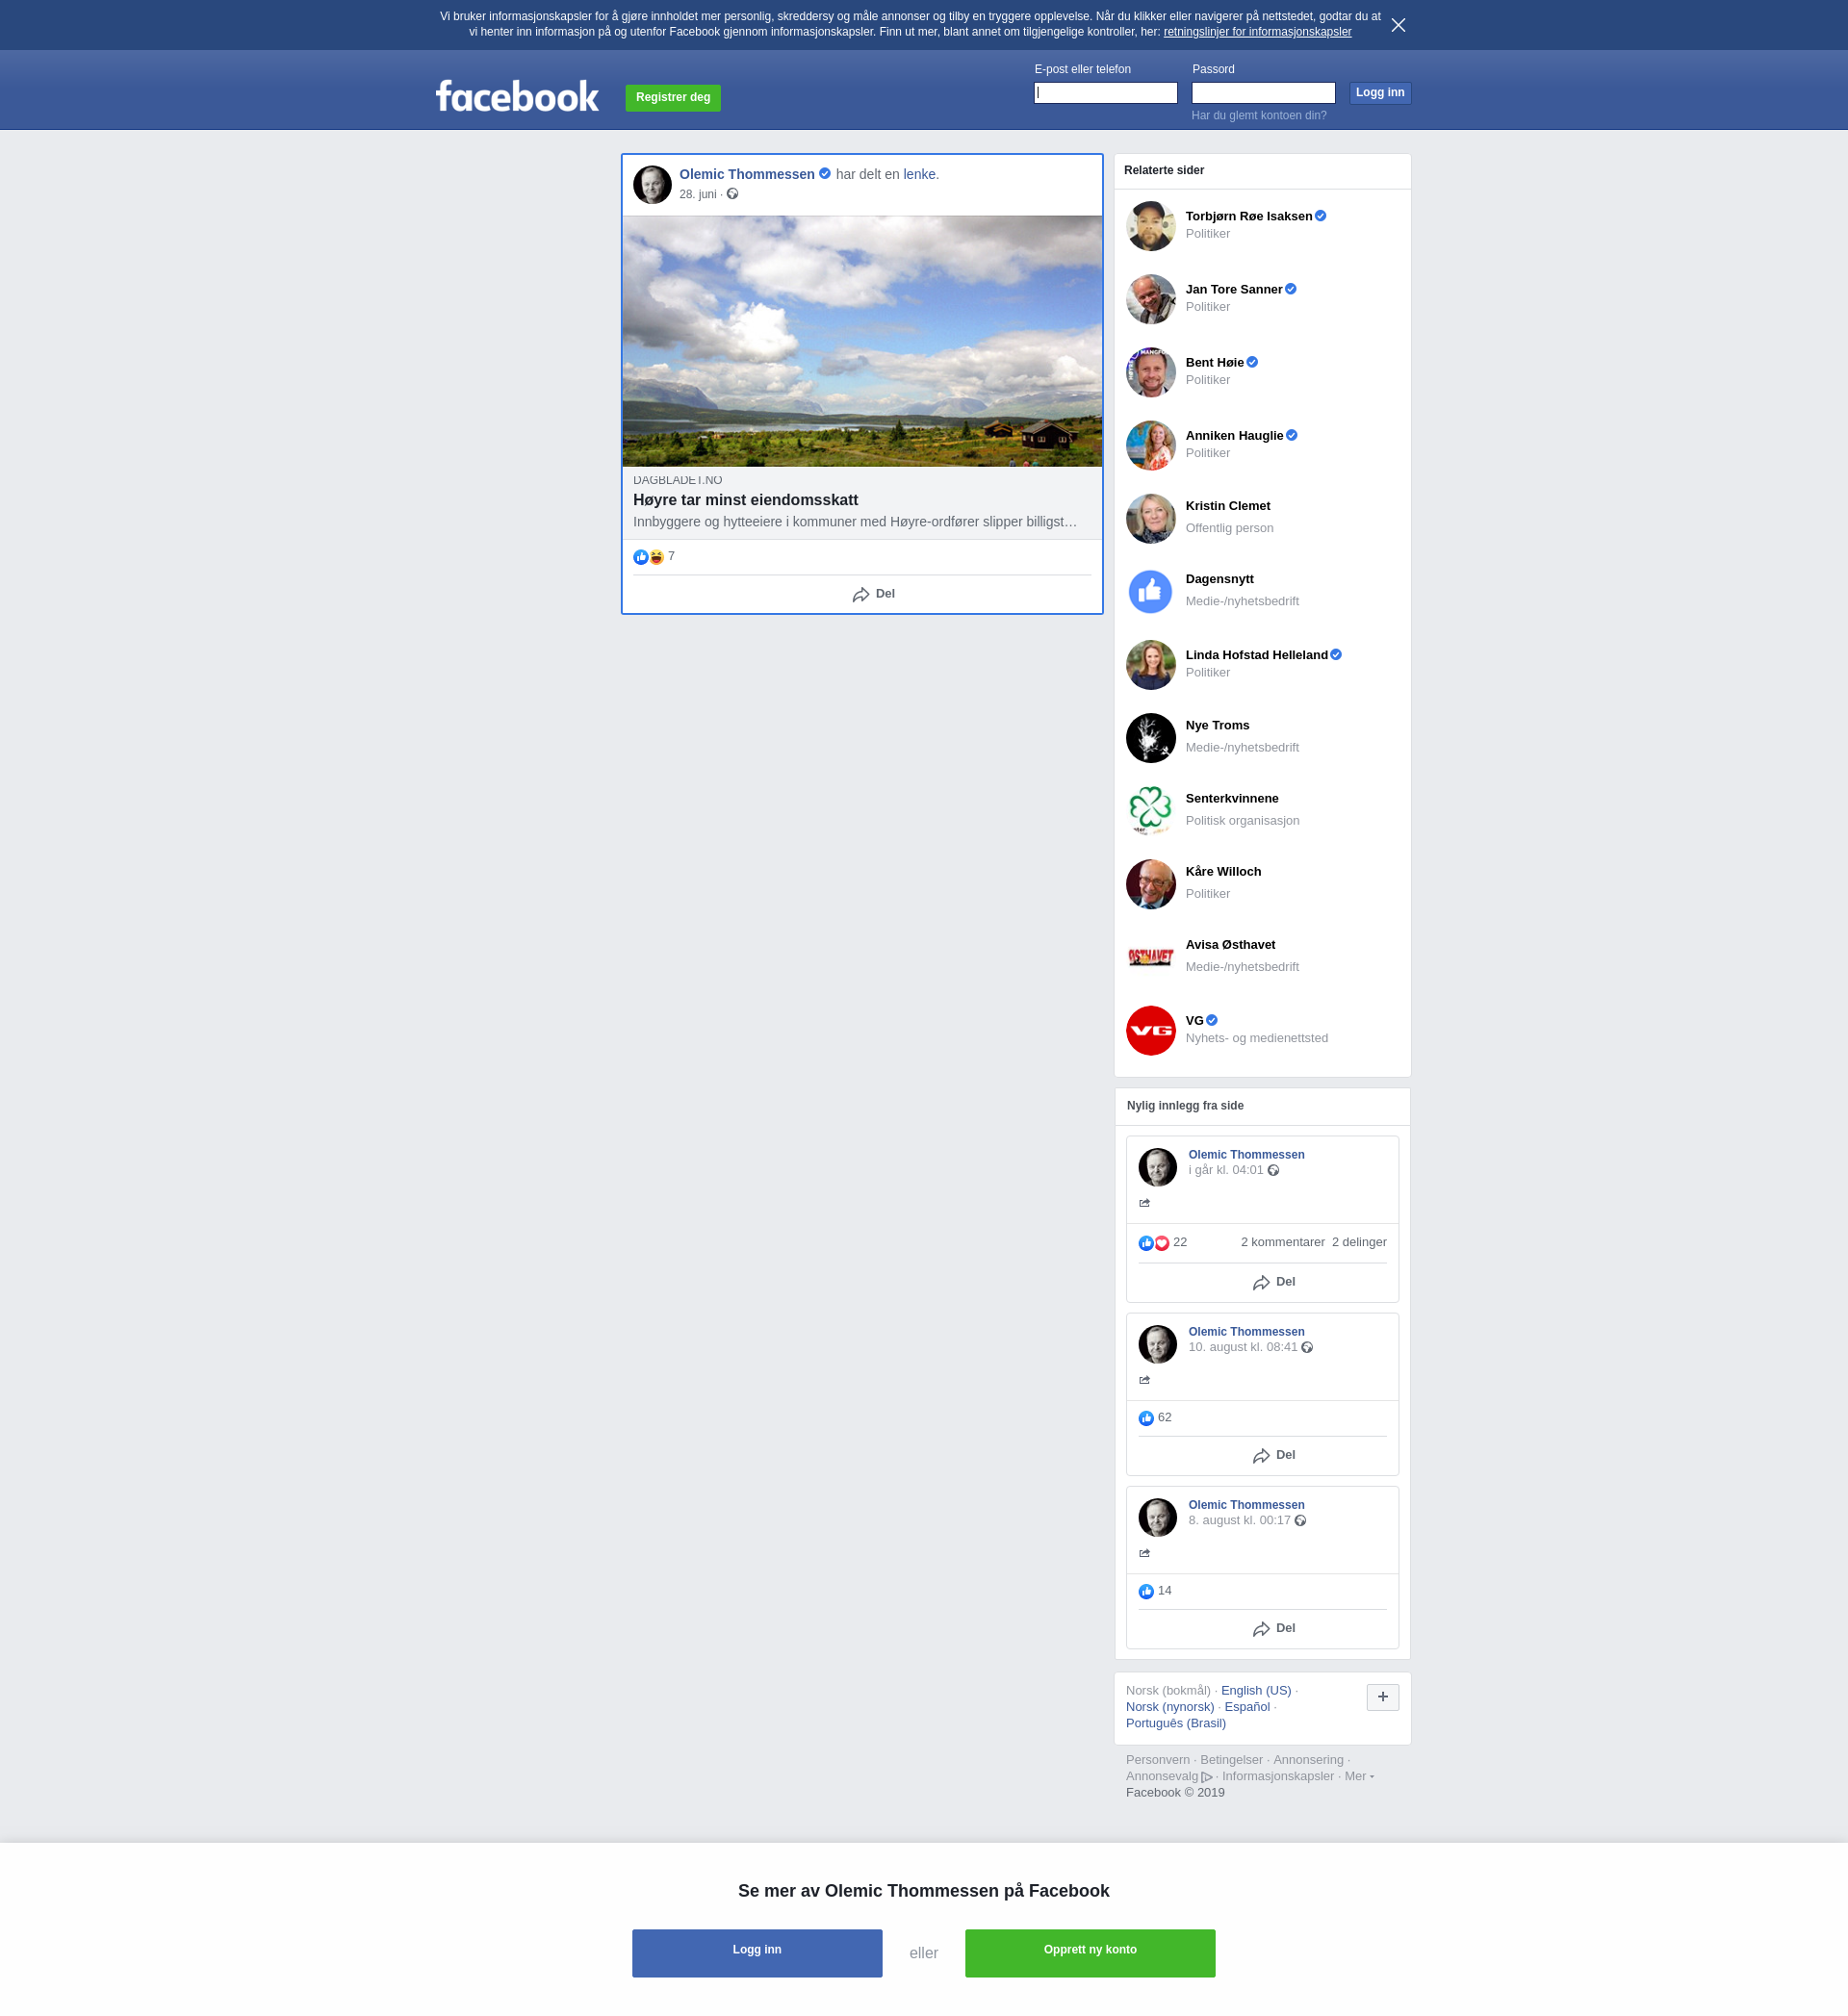Screen dimensions: 1848x2016
Task: Click the reaction emoji icons showing 7
Action: tap(648, 557)
